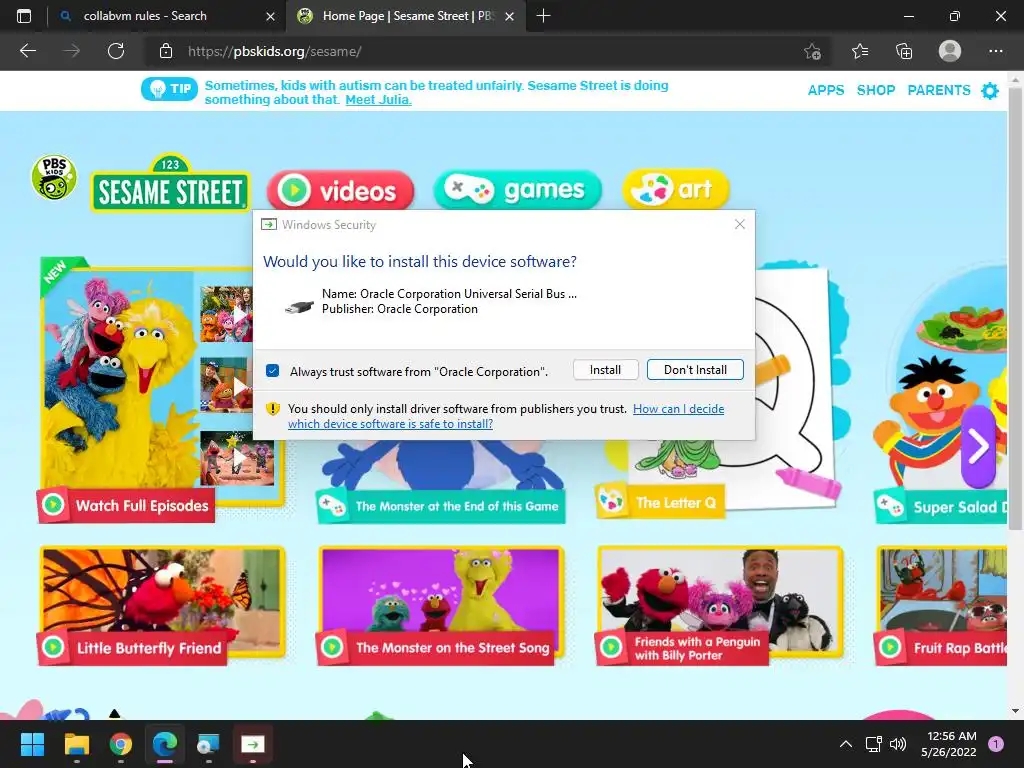The image size is (1024, 768).
Task: Click the Microsoft Edge taskbar icon
Action: (x=165, y=744)
